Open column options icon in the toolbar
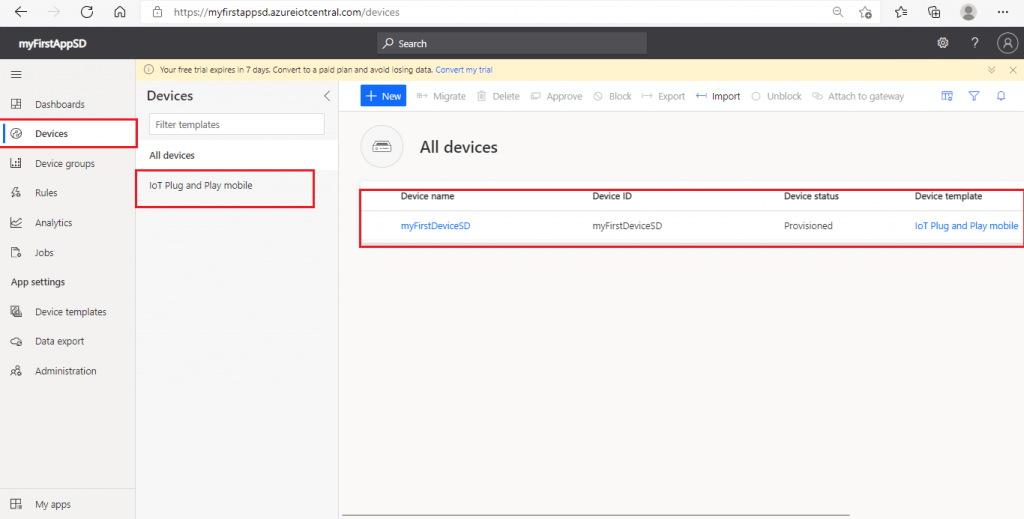Image resolution: width=1024 pixels, height=519 pixels. (x=947, y=96)
